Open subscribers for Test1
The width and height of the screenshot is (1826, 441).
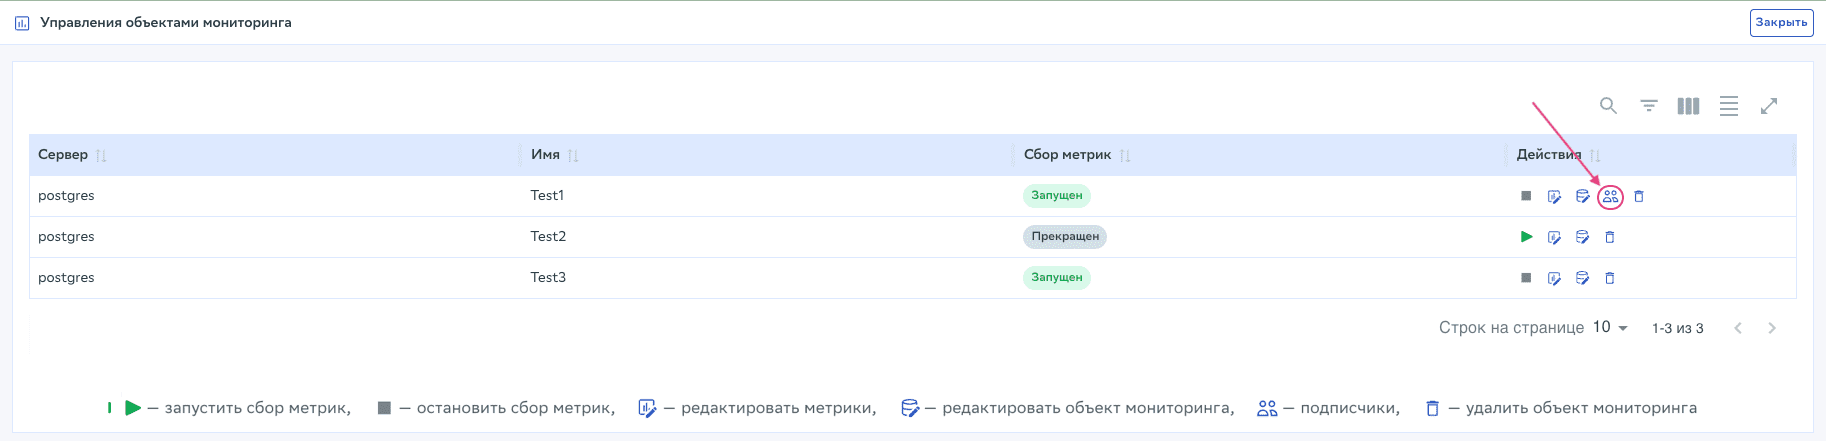pyautogui.click(x=1610, y=196)
